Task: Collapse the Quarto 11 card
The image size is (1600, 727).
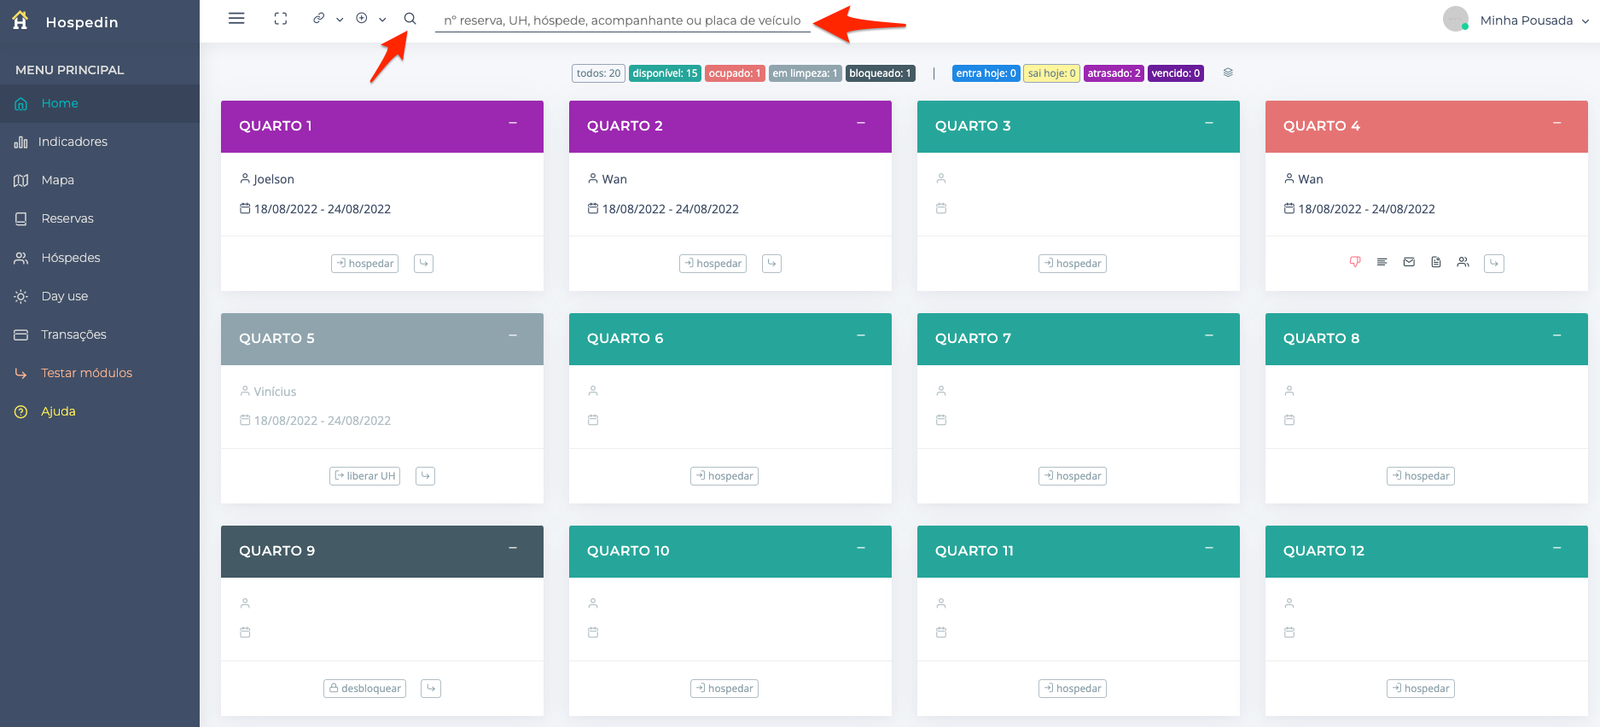Action: (x=1209, y=548)
